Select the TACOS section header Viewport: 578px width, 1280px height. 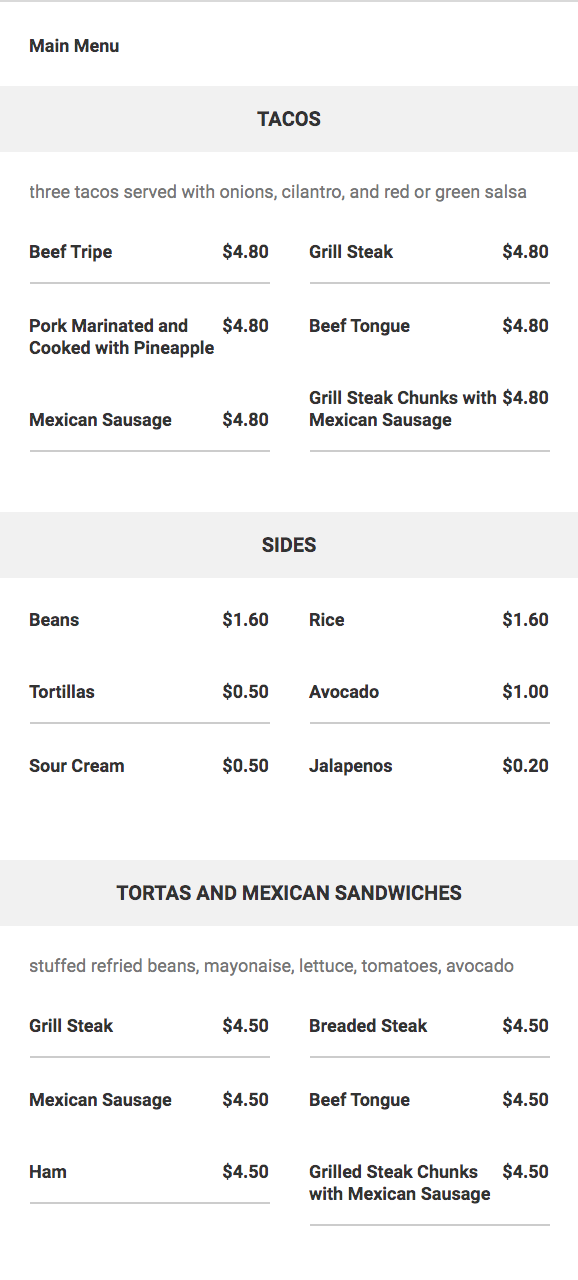click(289, 119)
